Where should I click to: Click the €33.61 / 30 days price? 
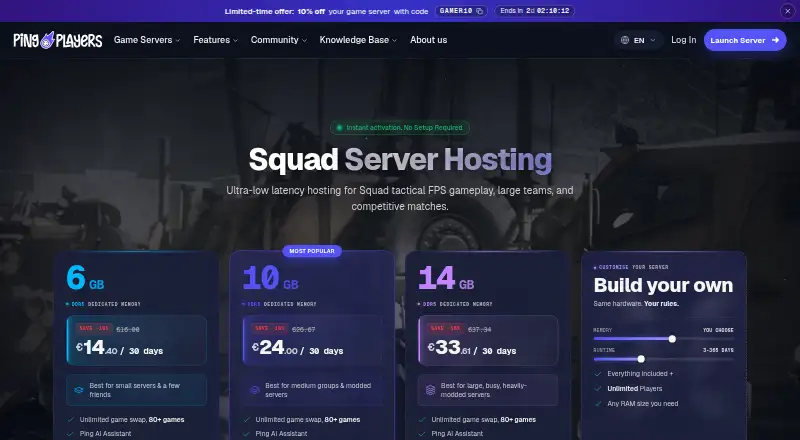coord(472,348)
